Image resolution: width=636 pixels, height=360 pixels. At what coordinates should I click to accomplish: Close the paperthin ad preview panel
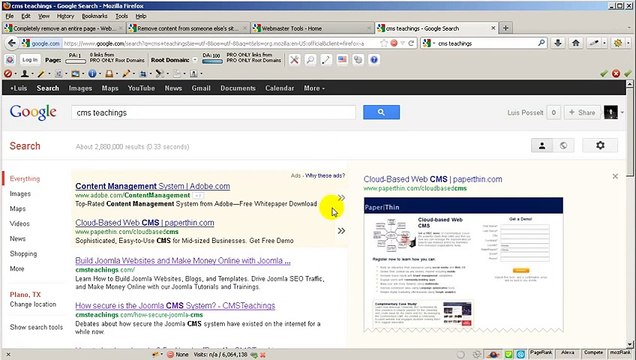tap(615, 176)
